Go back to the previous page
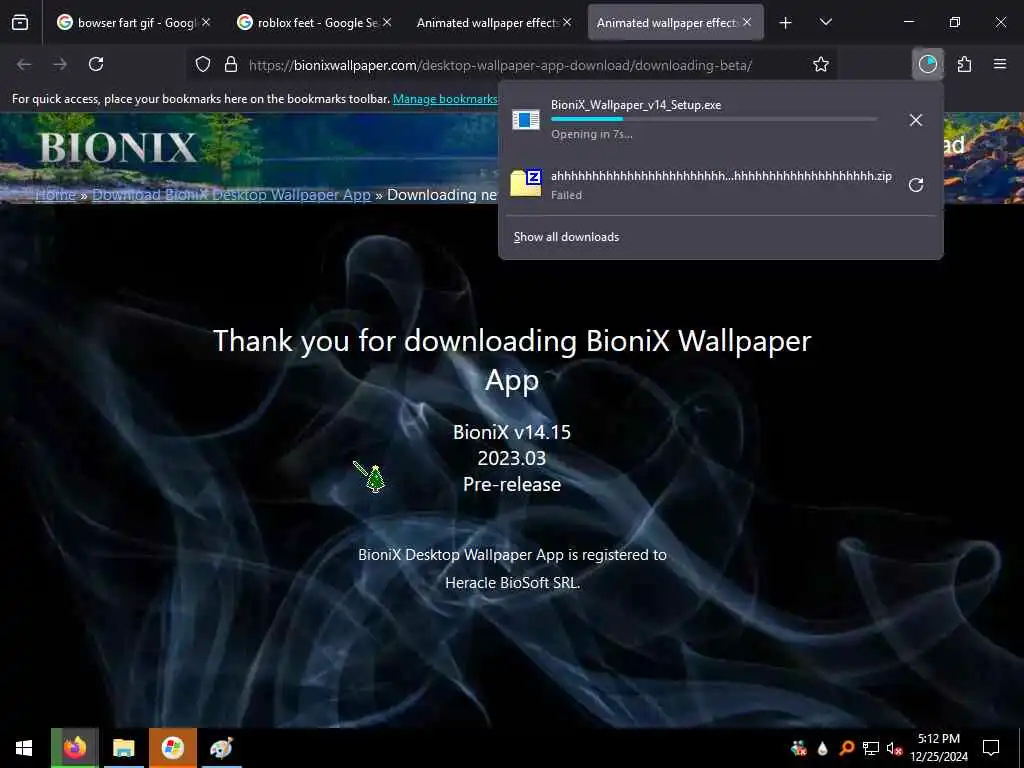The height and width of the screenshot is (768, 1024). tap(24, 64)
